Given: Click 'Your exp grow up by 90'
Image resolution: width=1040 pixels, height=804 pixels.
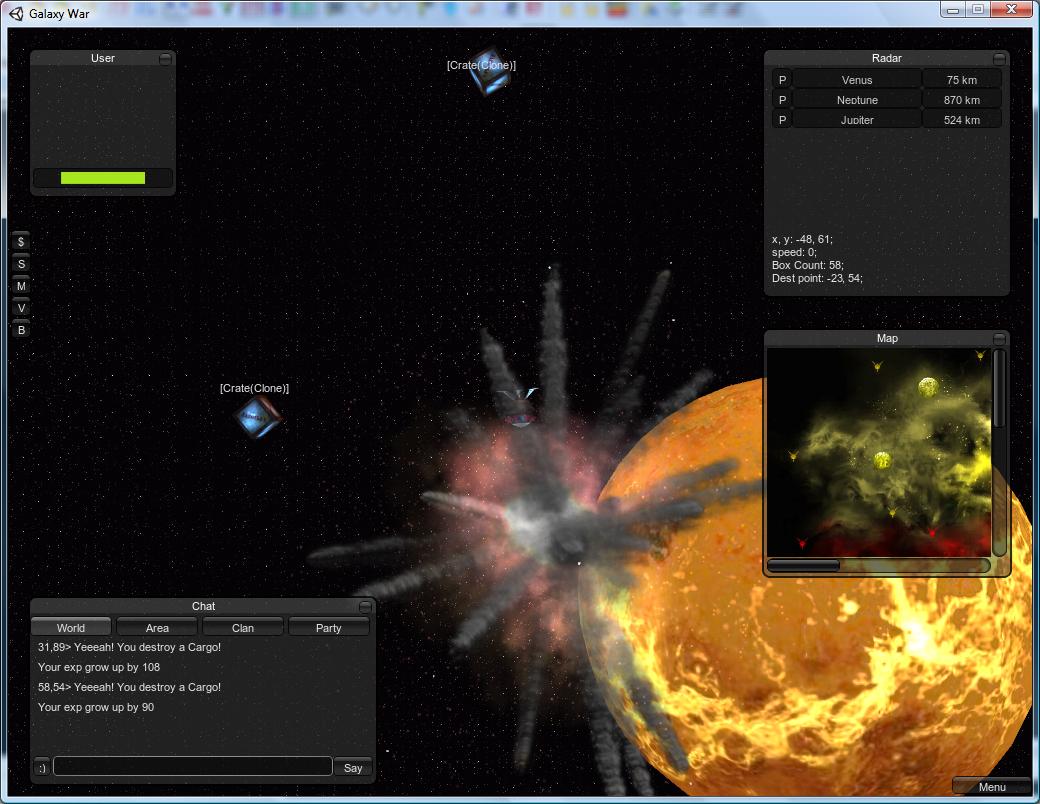Looking at the screenshot, I should pyautogui.click(x=96, y=707).
